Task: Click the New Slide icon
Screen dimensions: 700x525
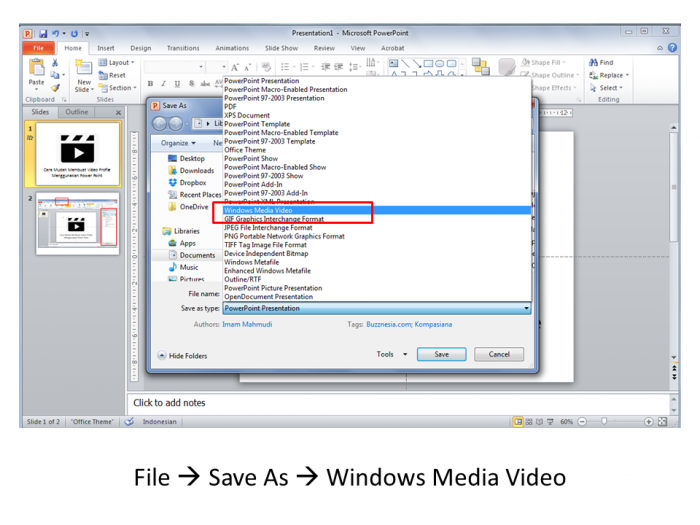Action: tap(83, 70)
